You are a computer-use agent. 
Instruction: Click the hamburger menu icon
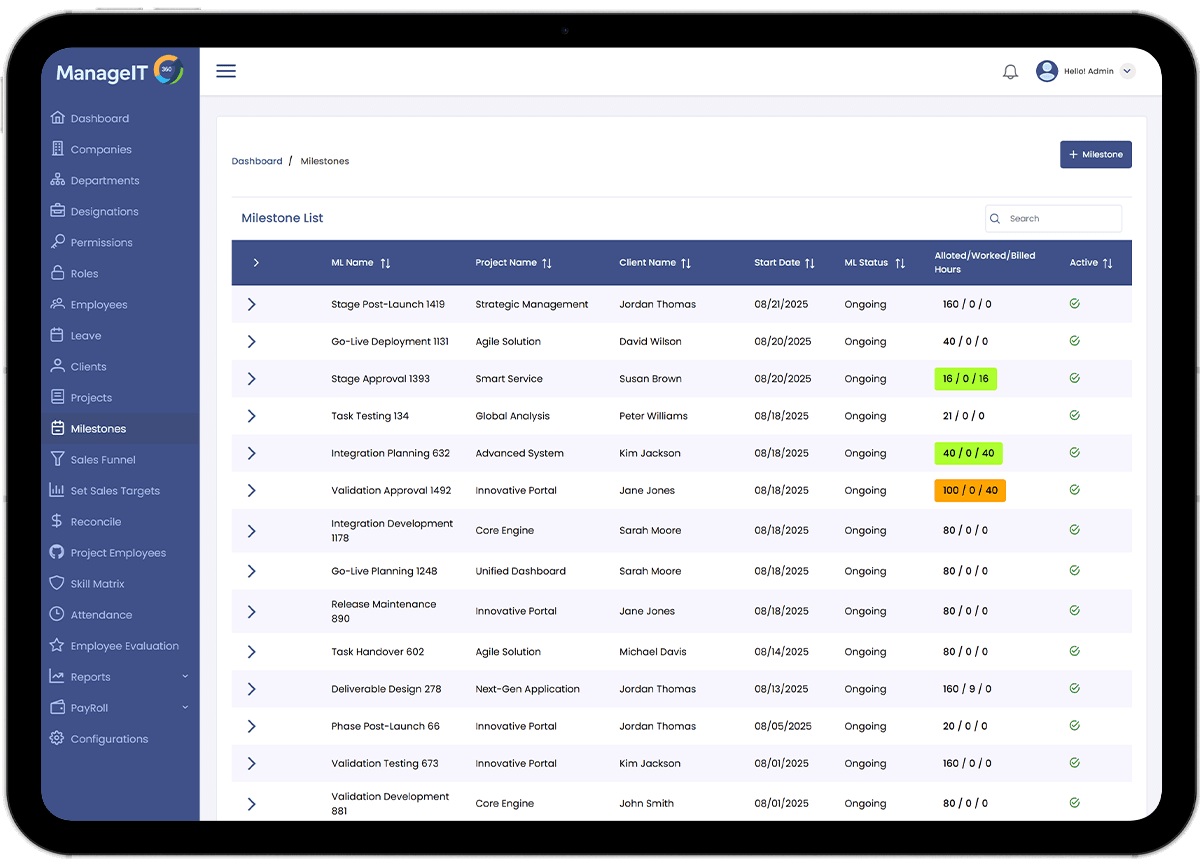pos(226,71)
